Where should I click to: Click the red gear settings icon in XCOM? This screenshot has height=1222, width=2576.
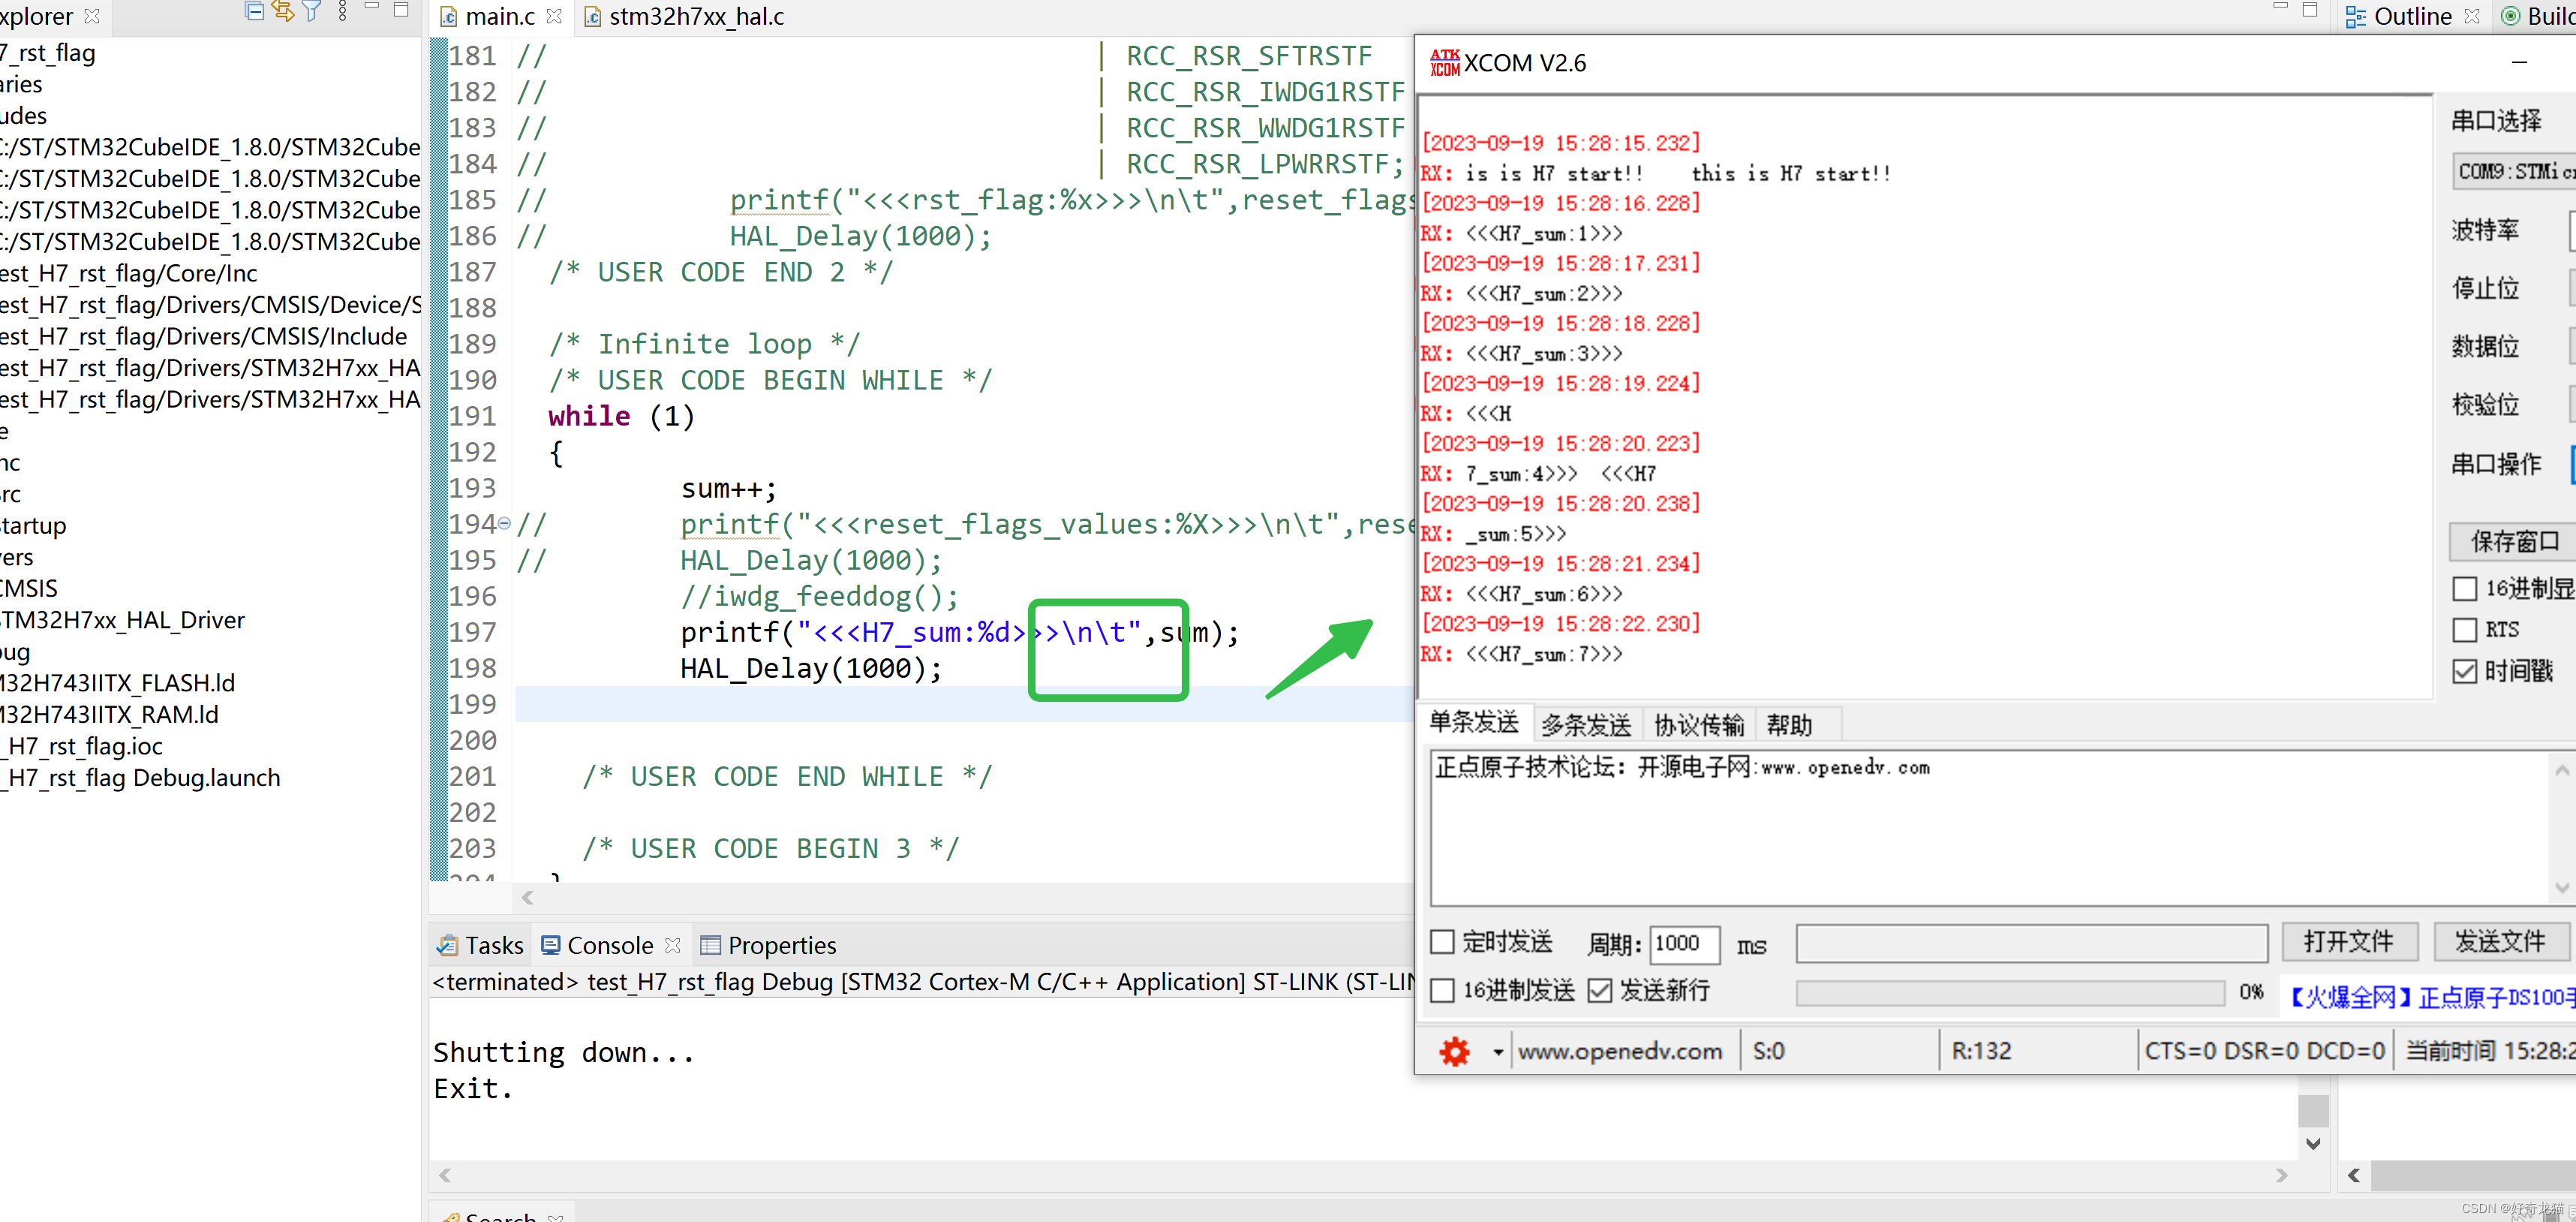1454,1051
